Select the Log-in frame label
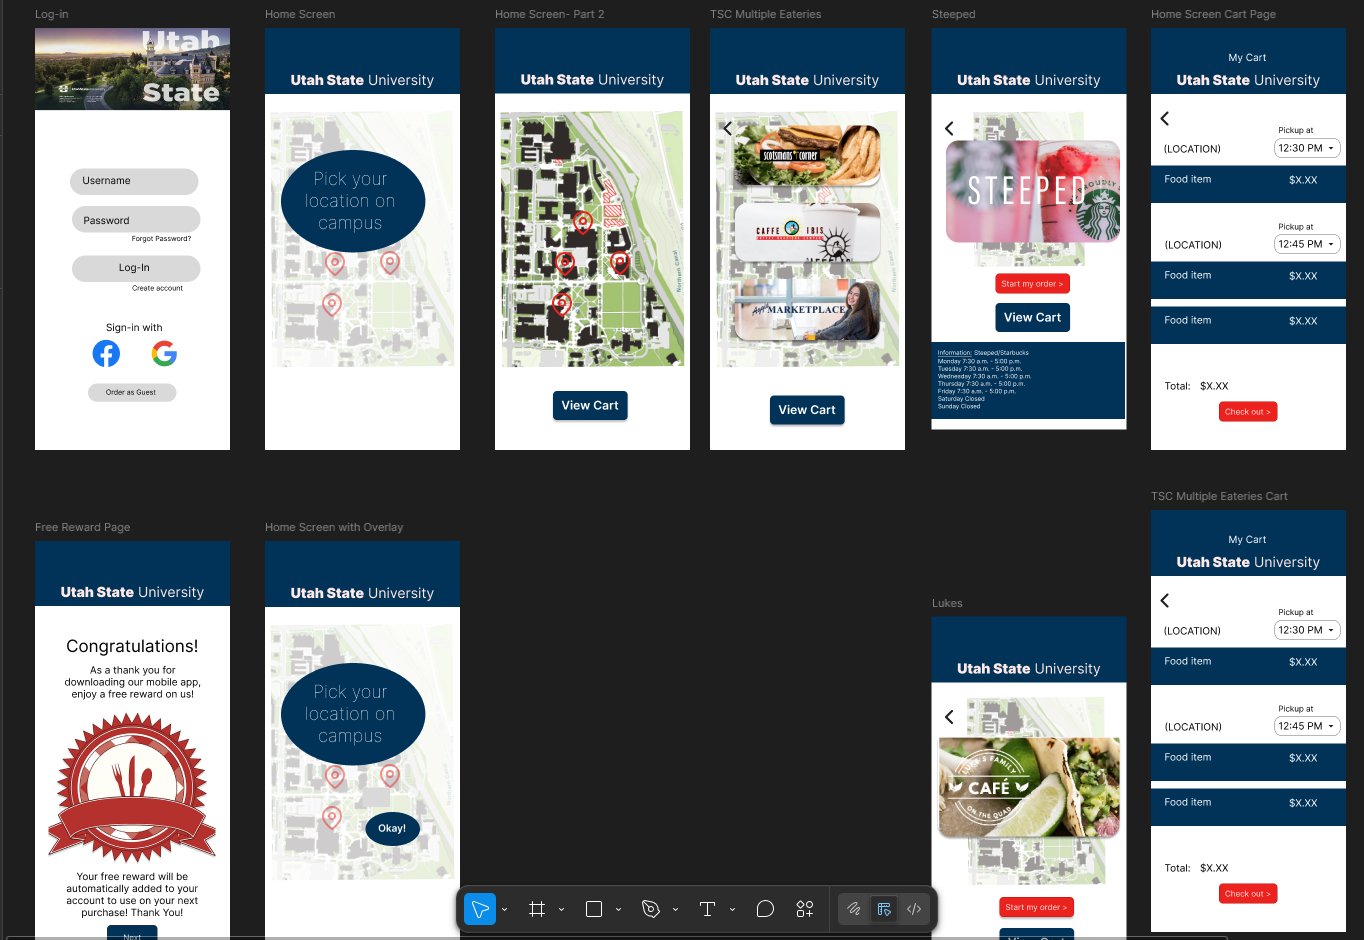 52,14
